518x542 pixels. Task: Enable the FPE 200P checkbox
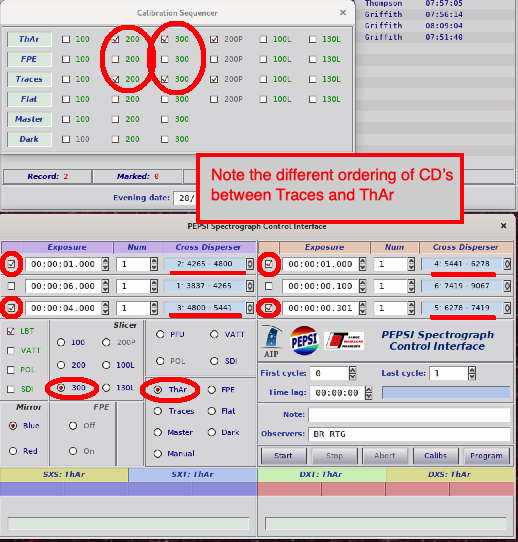click(214, 59)
